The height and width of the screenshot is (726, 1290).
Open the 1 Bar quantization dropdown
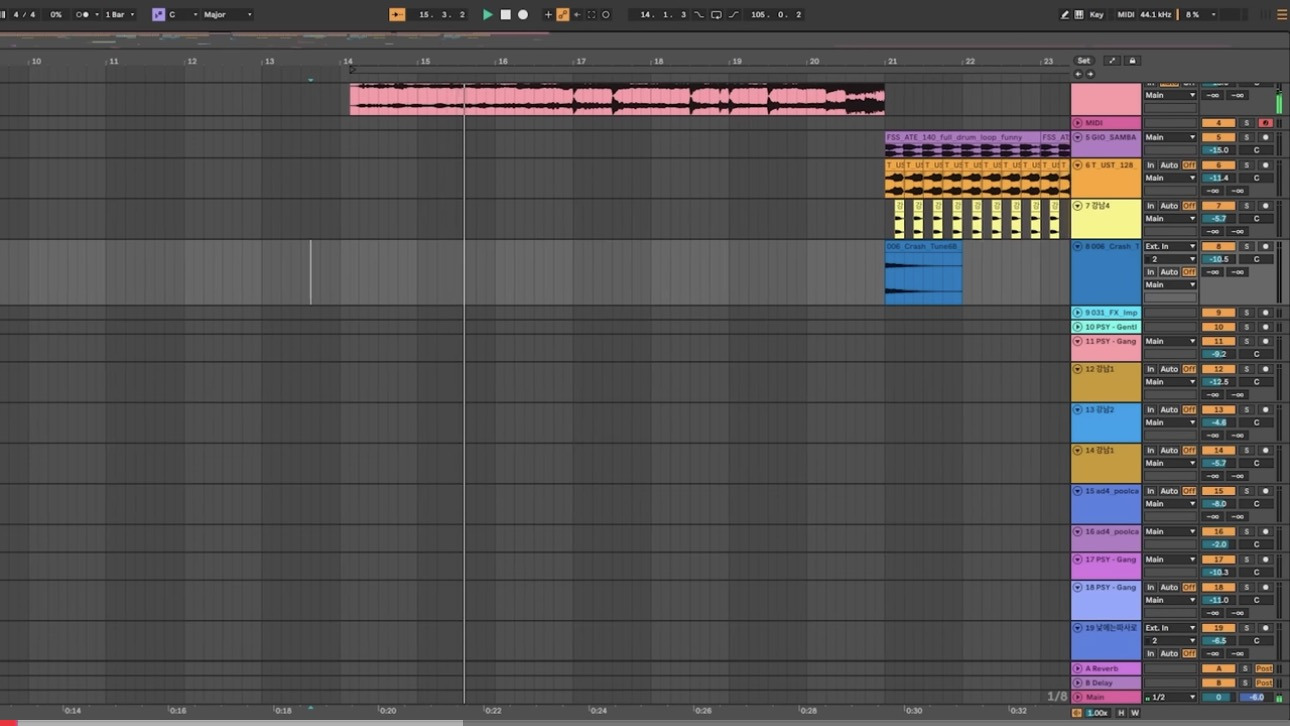click(119, 15)
